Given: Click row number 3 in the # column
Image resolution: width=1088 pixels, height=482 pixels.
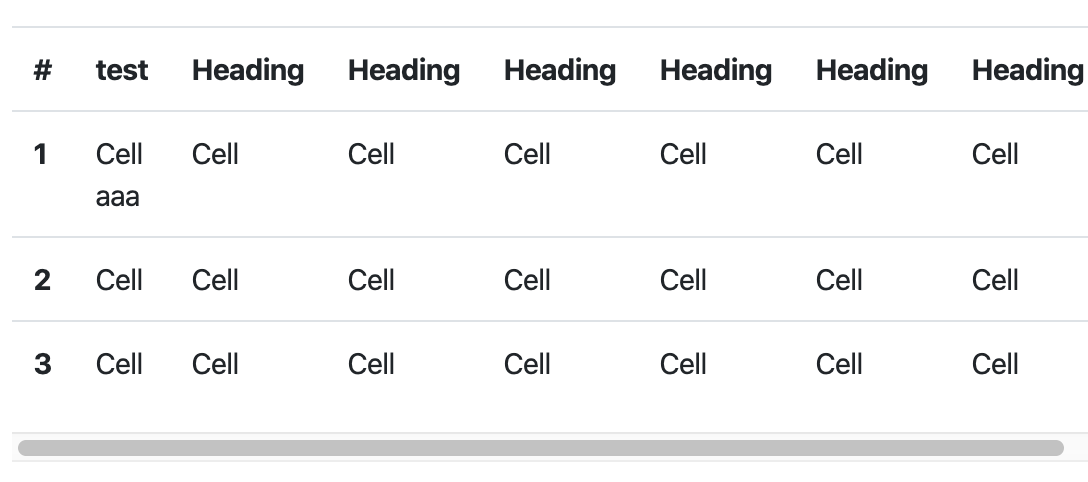Looking at the screenshot, I should pos(42,364).
